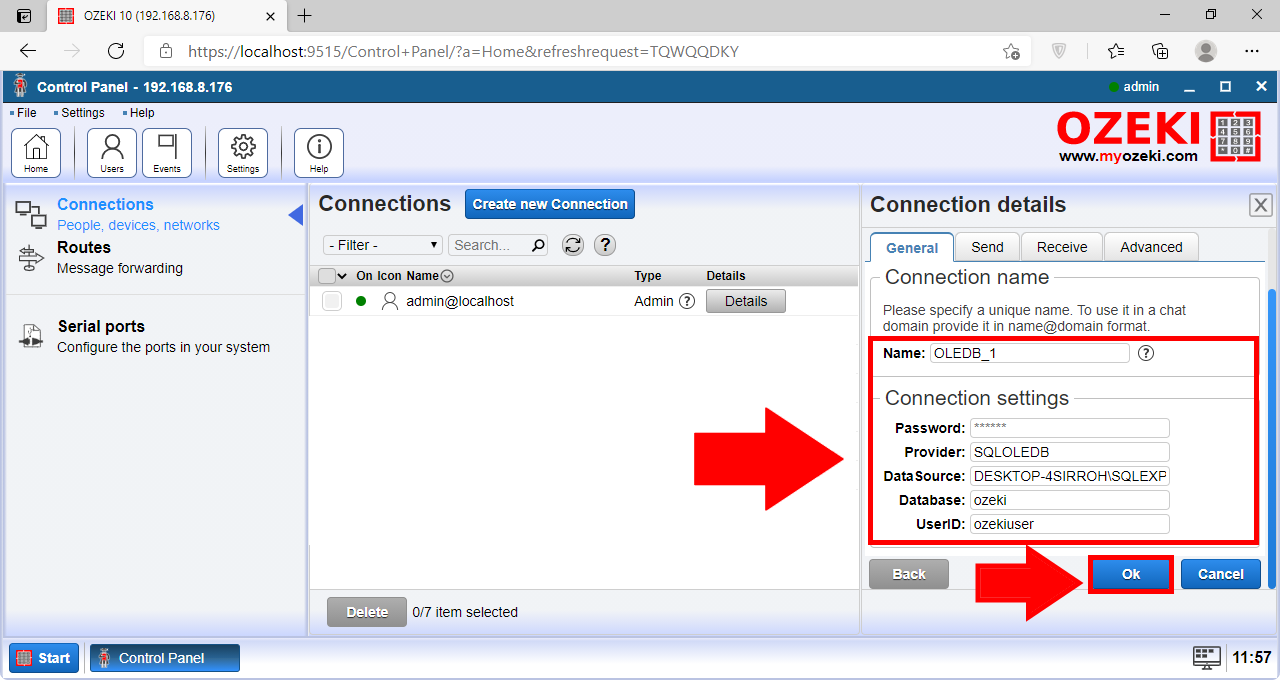The height and width of the screenshot is (680, 1280).
Task: Close the Connection details panel
Action: (x=1261, y=205)
